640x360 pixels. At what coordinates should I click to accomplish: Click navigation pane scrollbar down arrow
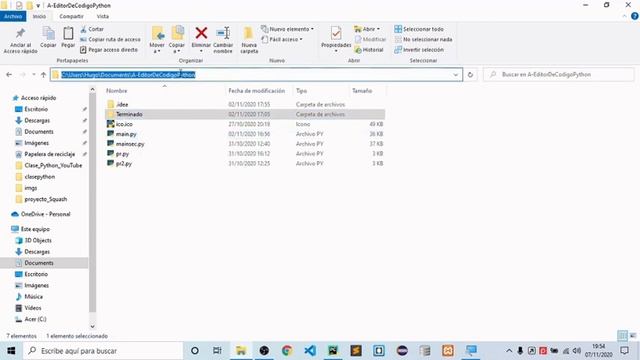click(92, 326)
